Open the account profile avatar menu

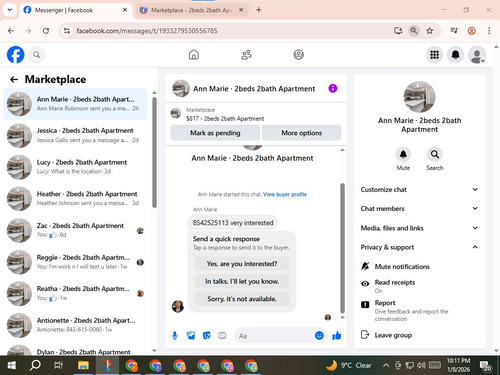[x=477, y=55]
